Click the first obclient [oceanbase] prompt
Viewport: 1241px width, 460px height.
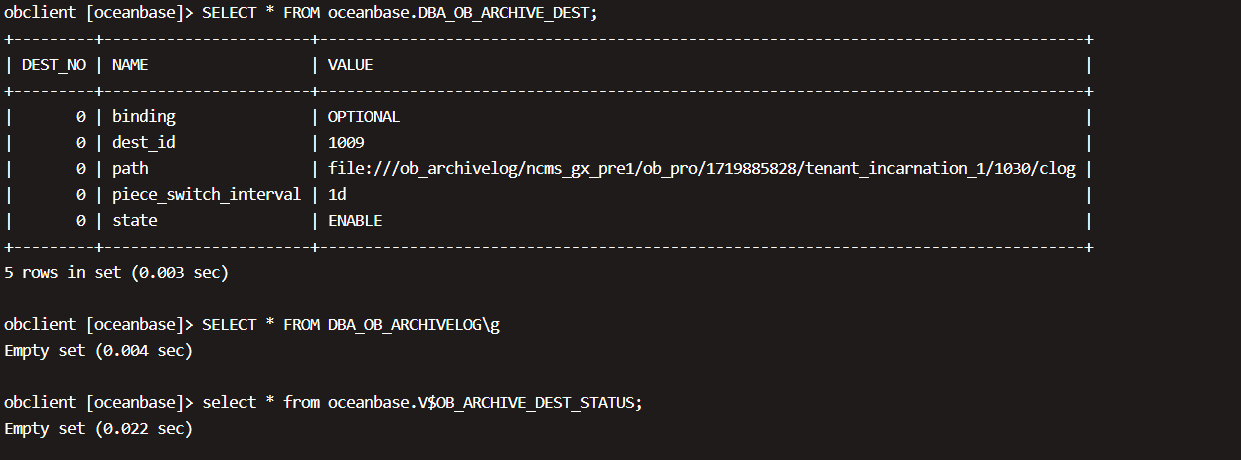click(x=99, y=13)
